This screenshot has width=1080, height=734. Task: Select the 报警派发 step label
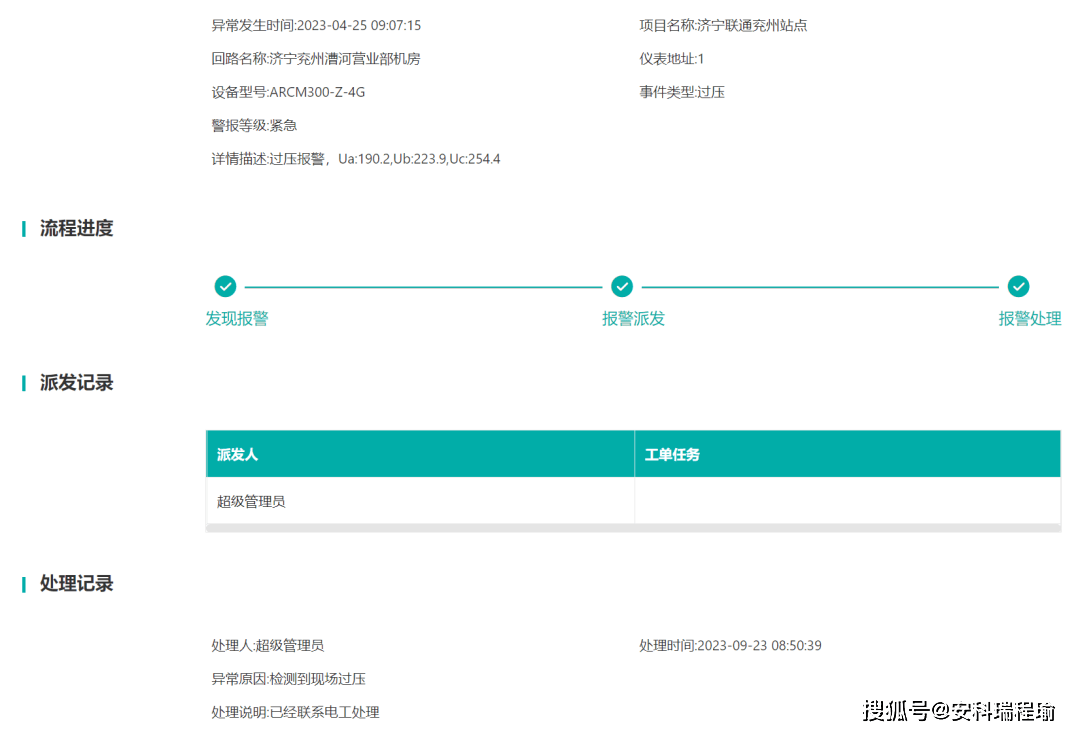point(634,319)
